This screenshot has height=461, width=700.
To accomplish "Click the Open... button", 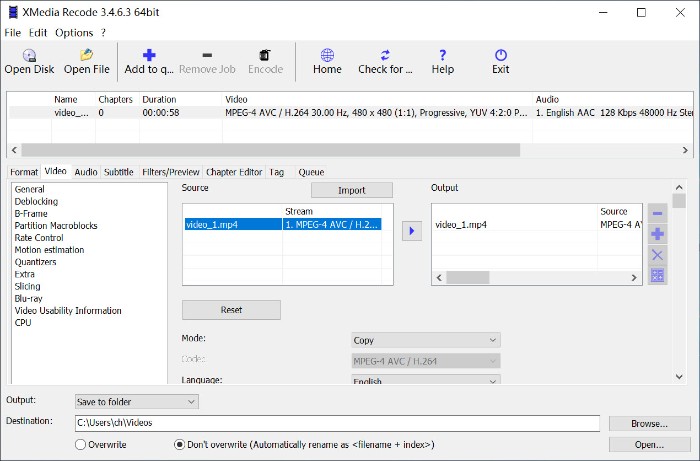I will (x=650, y=445).
